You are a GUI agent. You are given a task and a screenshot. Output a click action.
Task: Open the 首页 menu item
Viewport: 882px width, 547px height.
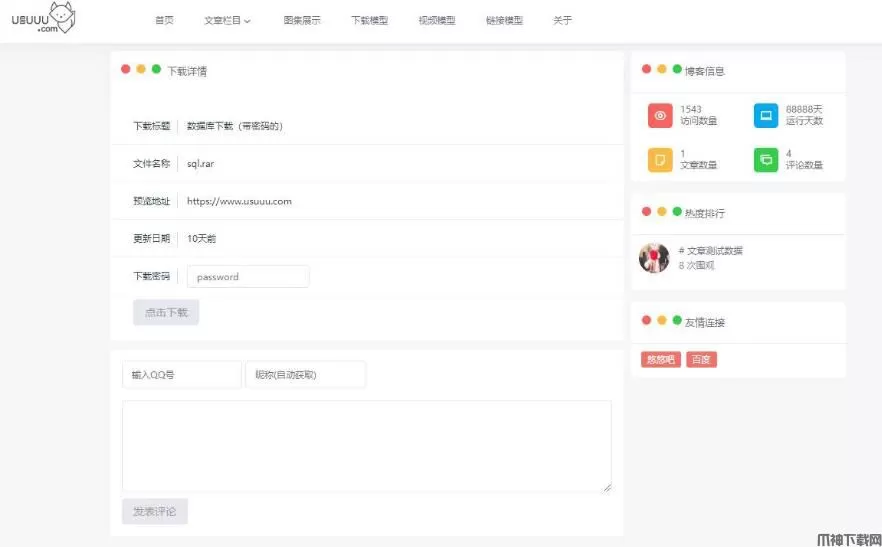click(164, 20)
